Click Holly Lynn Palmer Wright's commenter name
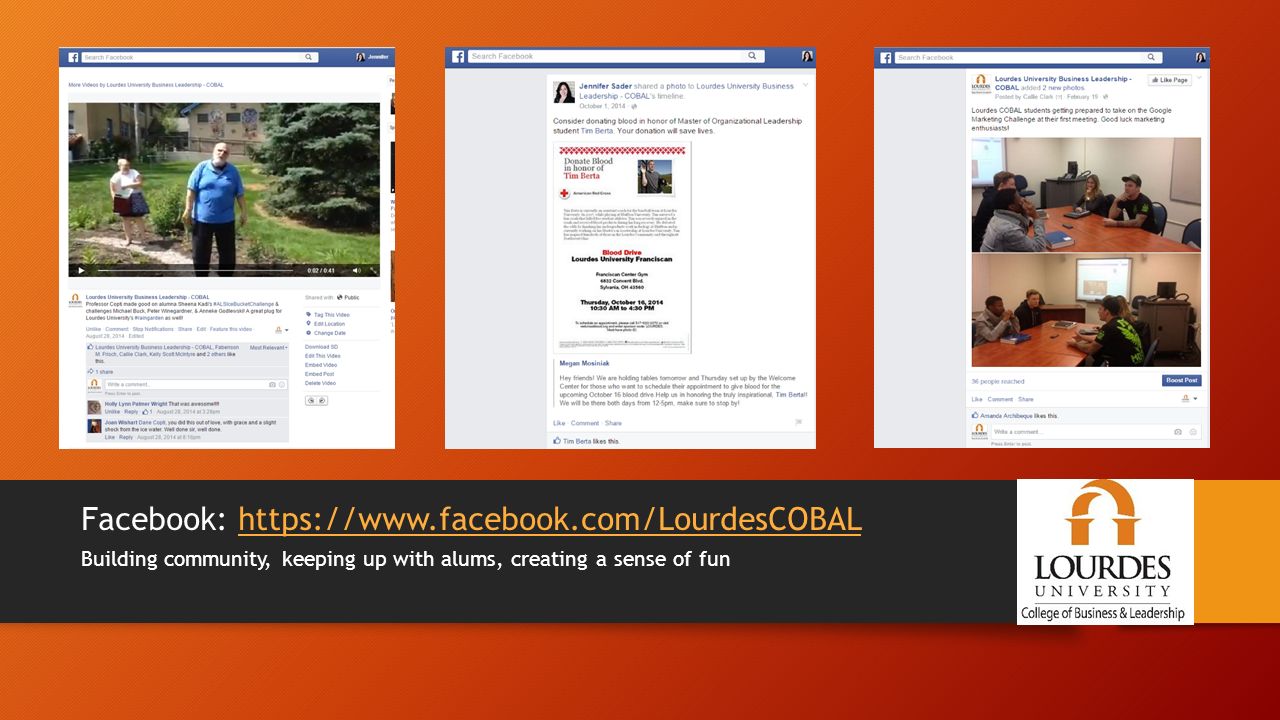Viewport: 1280px width, 720px height. (135, 404)
